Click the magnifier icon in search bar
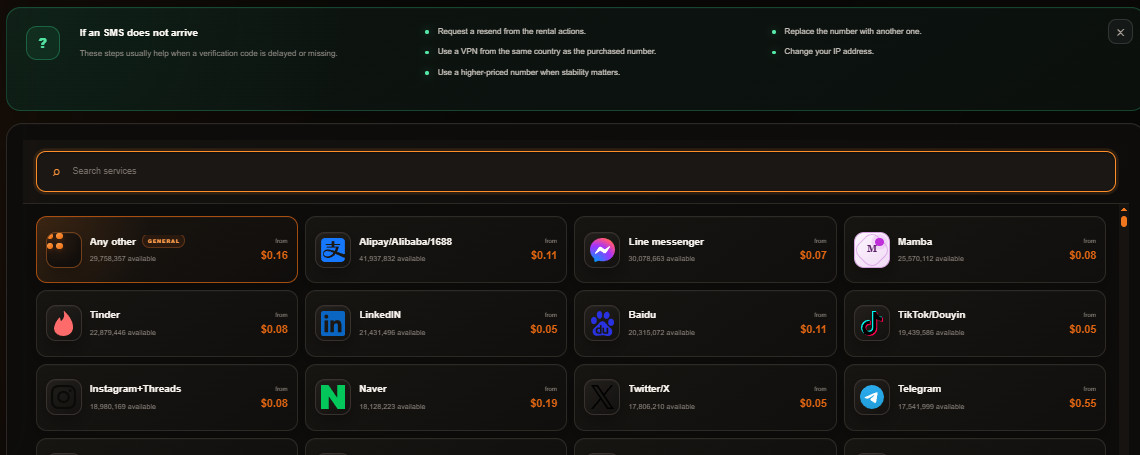1140x455 pixels. click(x=56, y=172)
